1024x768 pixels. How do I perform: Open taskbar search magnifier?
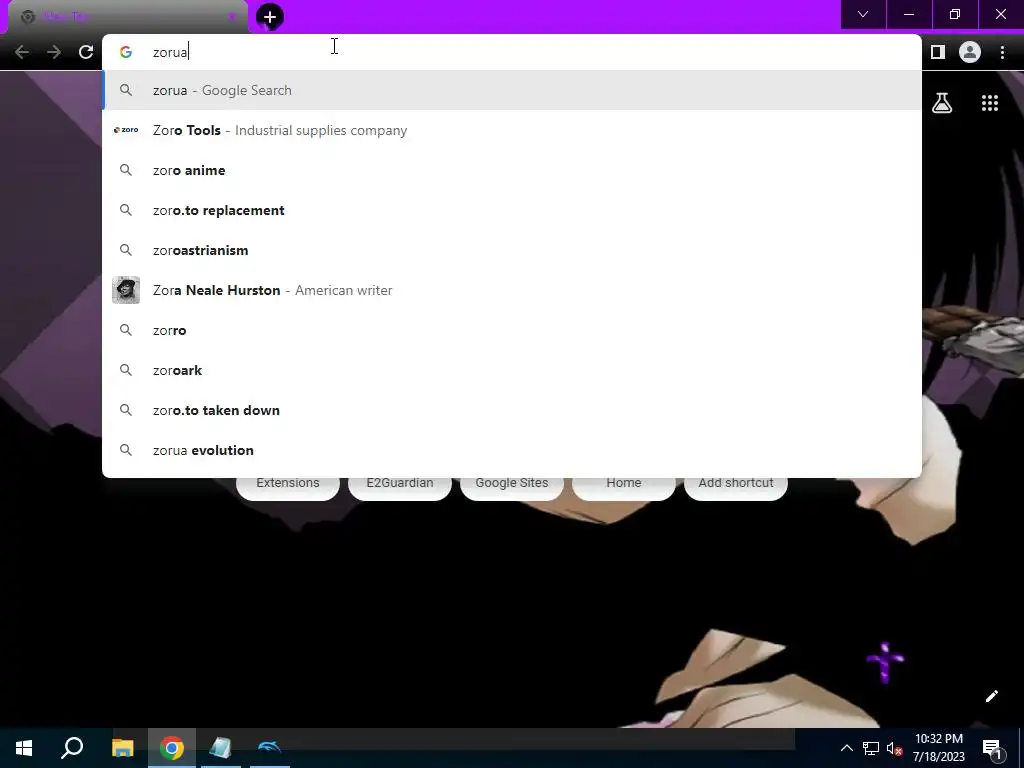(72, 748)
